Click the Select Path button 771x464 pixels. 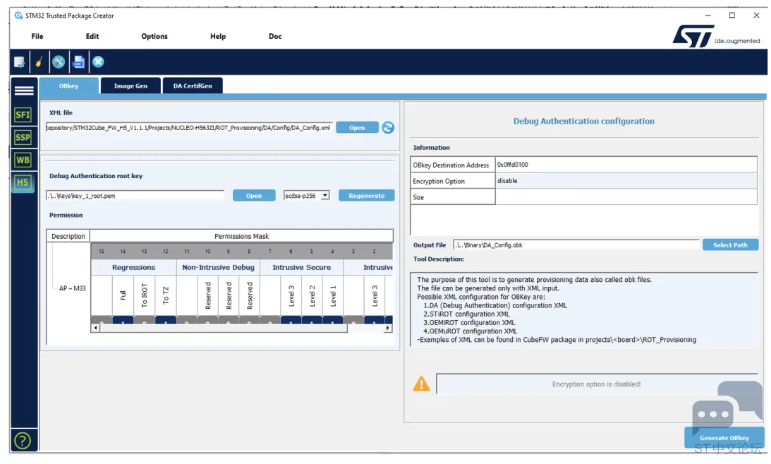click(730, 245)
